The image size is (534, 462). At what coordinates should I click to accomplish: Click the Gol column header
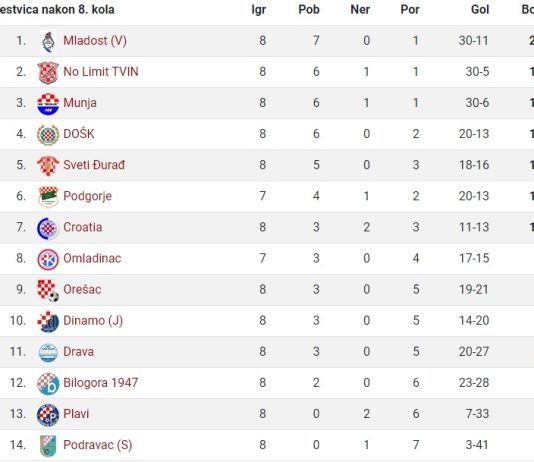pos(480,10)
